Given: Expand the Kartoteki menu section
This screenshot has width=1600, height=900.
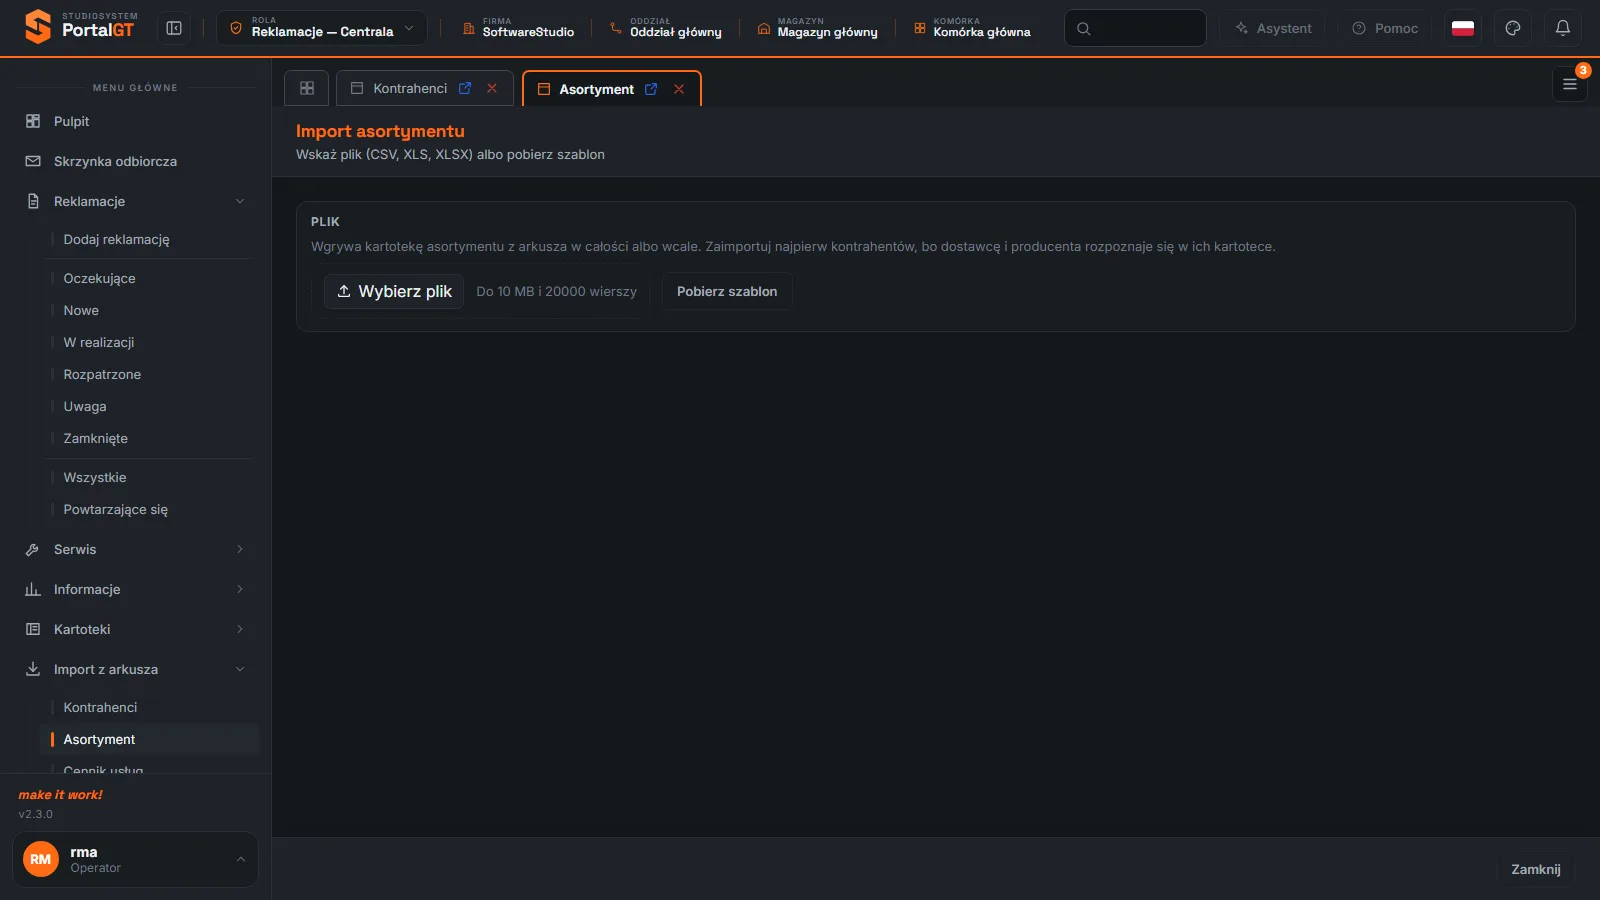Looking at the screenshot, I should [135, 629].
